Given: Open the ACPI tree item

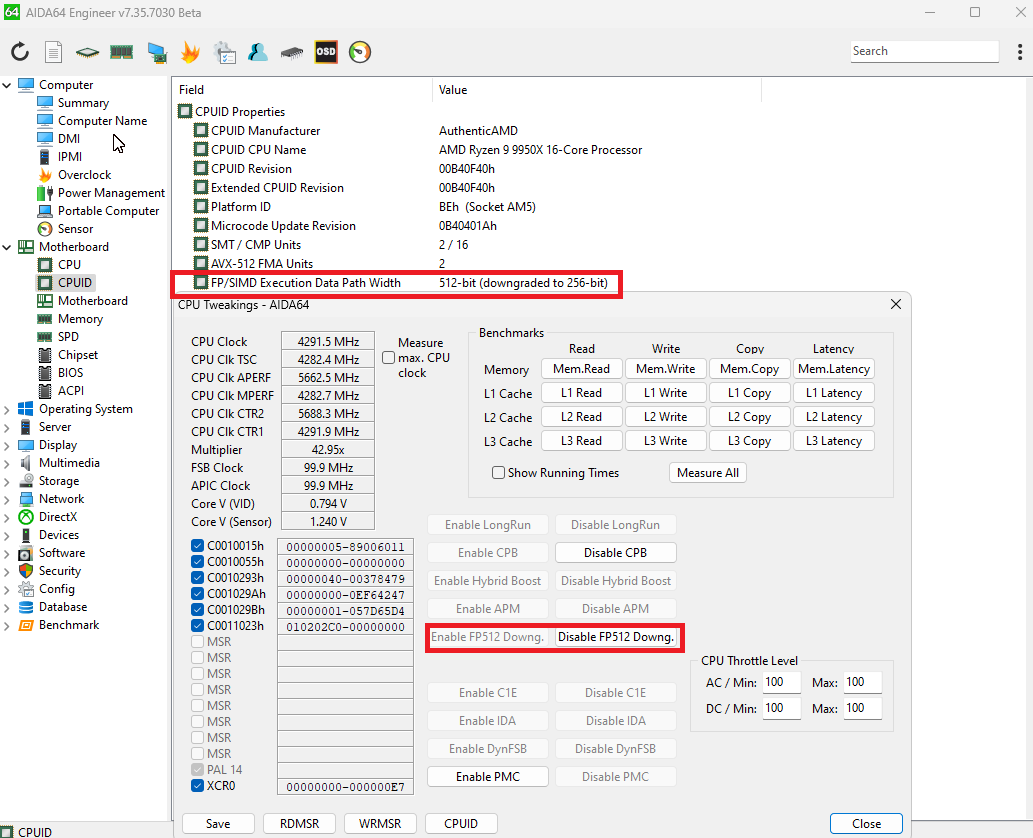Looking at the screenshot, I should click(70, 391).
